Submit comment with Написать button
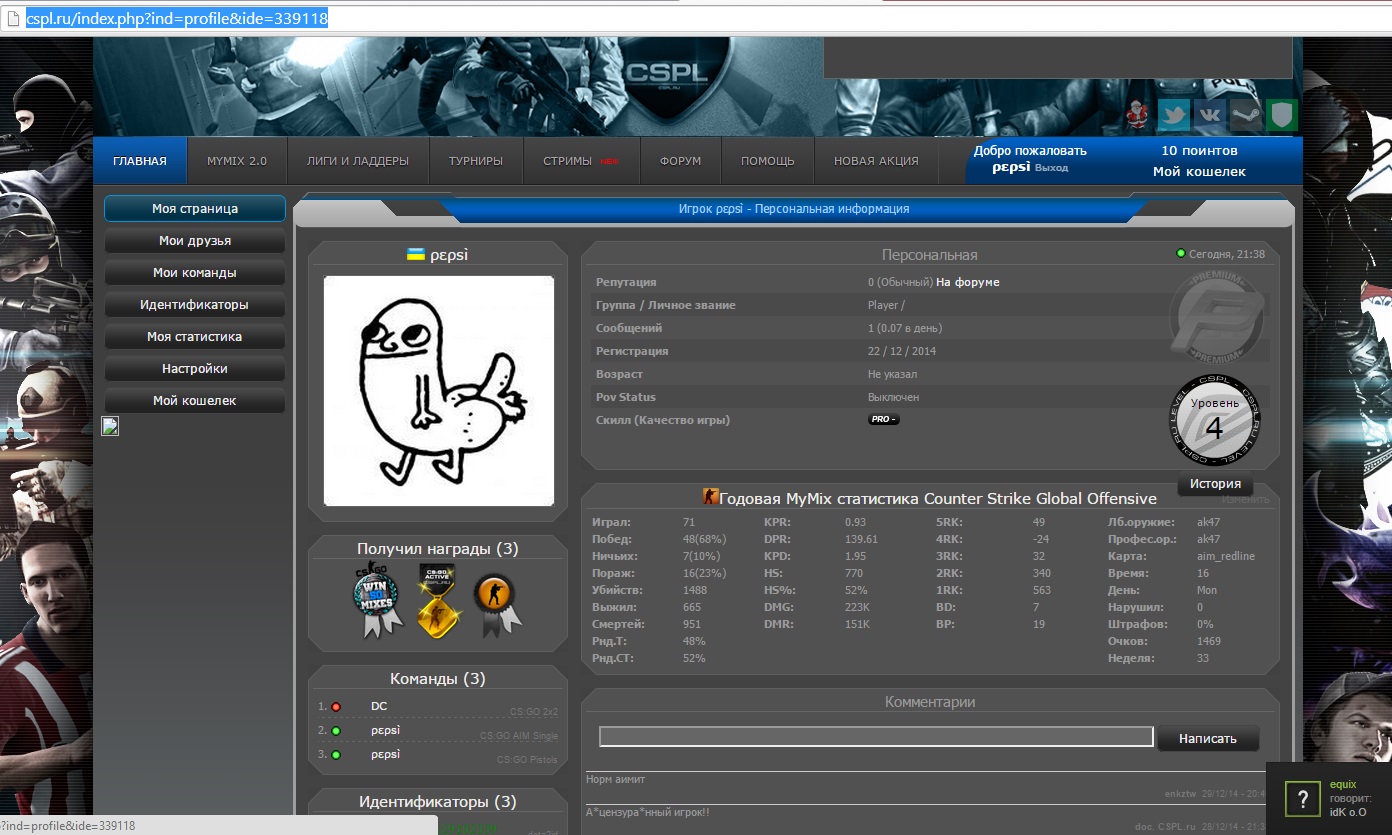 point(1208,739)
